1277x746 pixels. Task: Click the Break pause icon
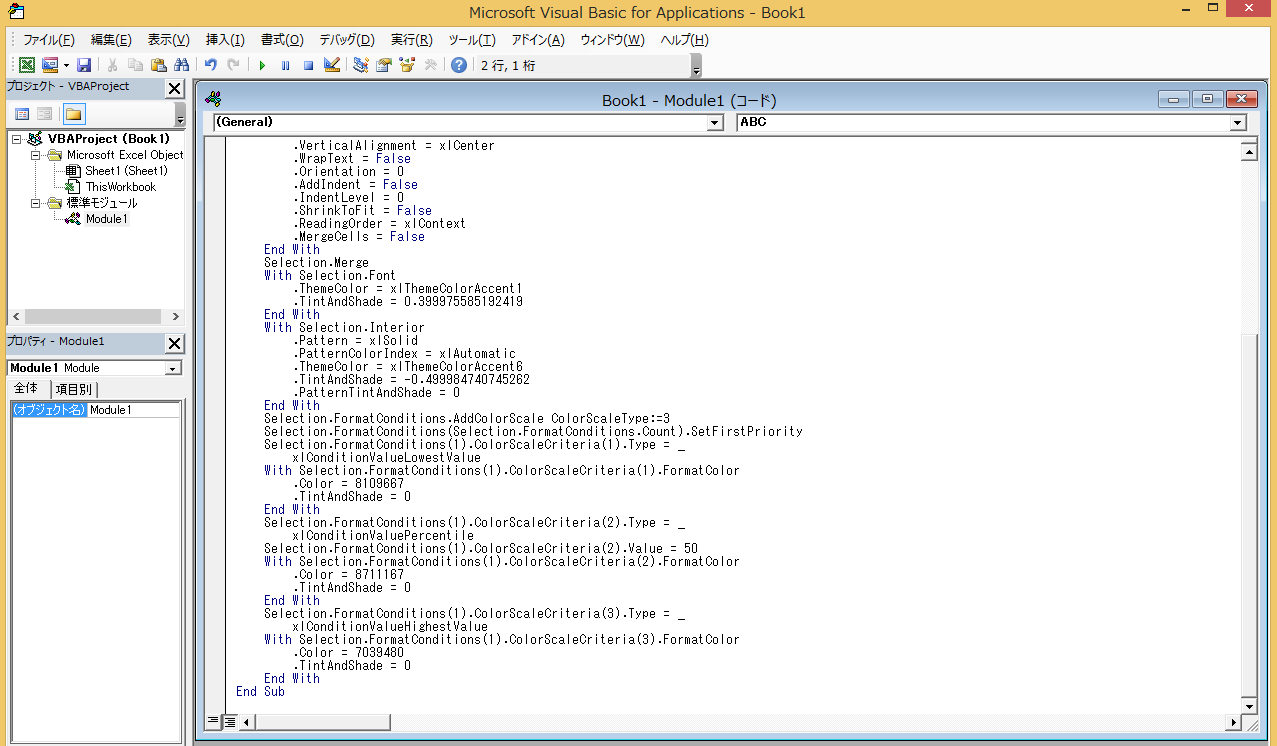point(285,65)
